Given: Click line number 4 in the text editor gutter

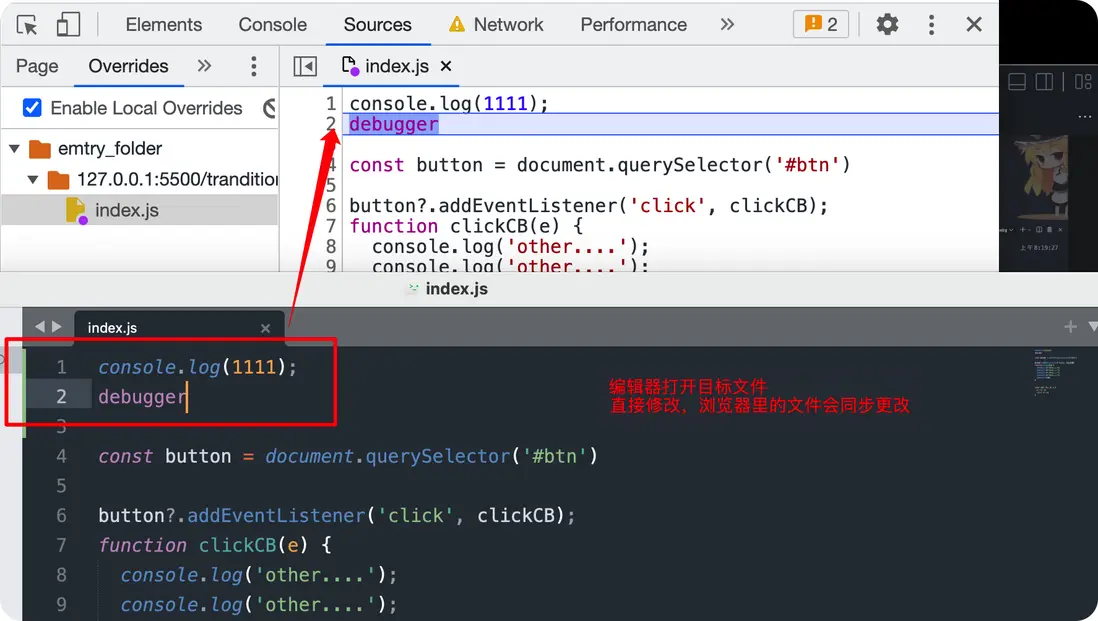Looking at the screenshot, I should click(62, 456).
